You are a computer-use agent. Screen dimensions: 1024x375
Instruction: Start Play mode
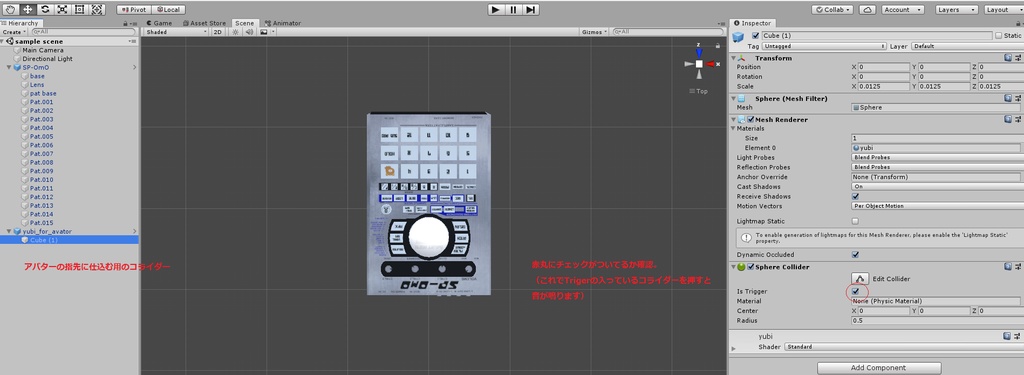pyautogui.click(x=496, y=9)
